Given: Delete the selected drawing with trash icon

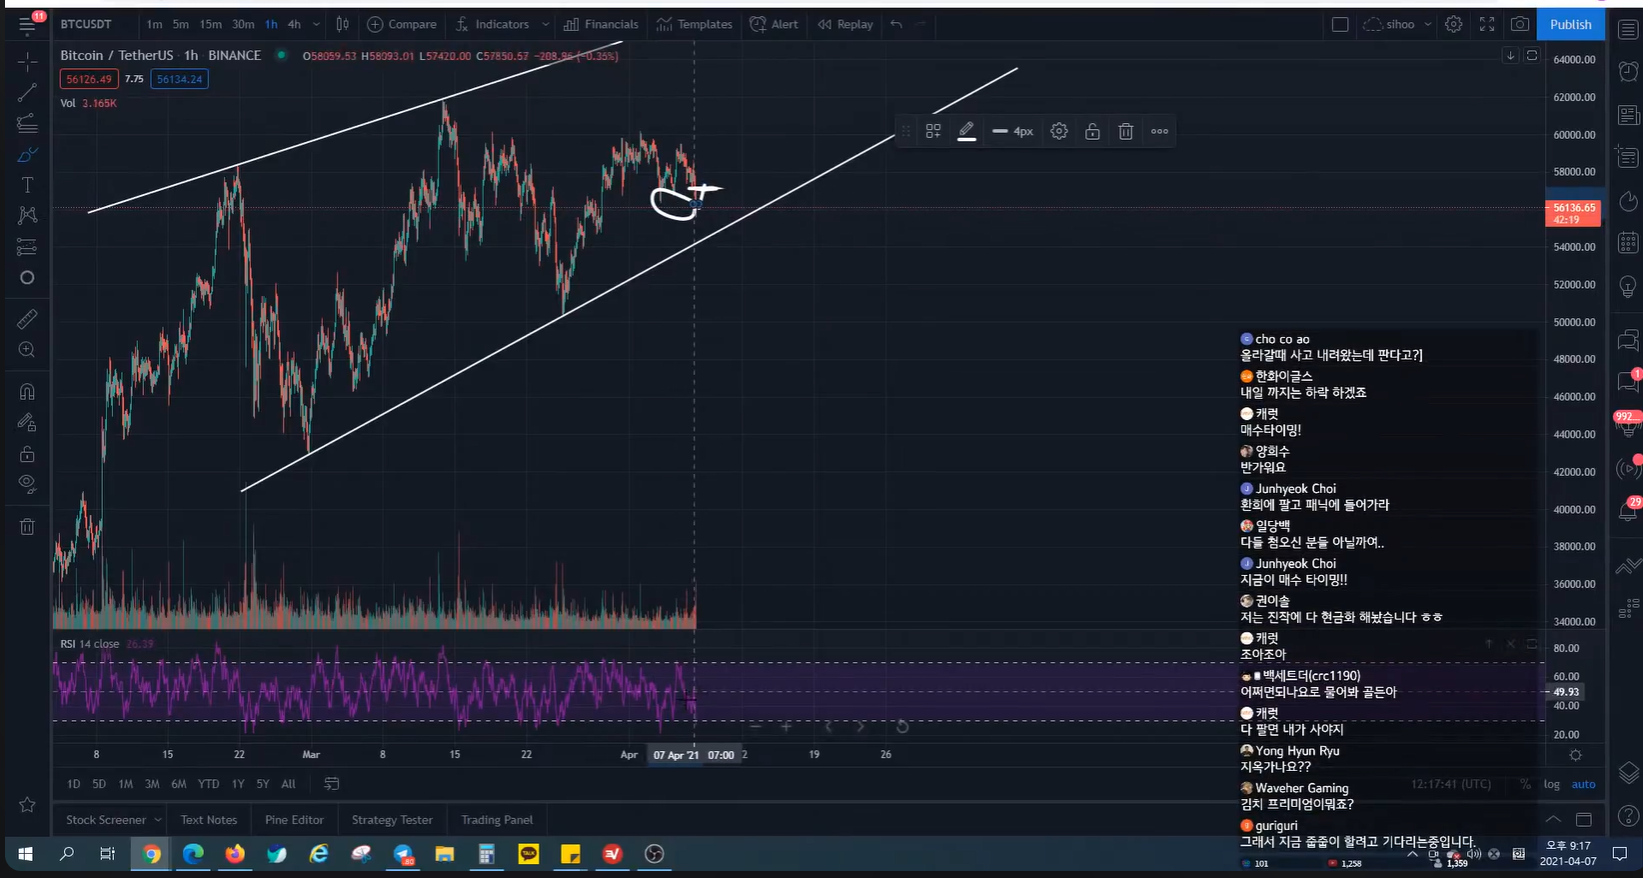Looking at the screenshot, I should coord(1125,131).
